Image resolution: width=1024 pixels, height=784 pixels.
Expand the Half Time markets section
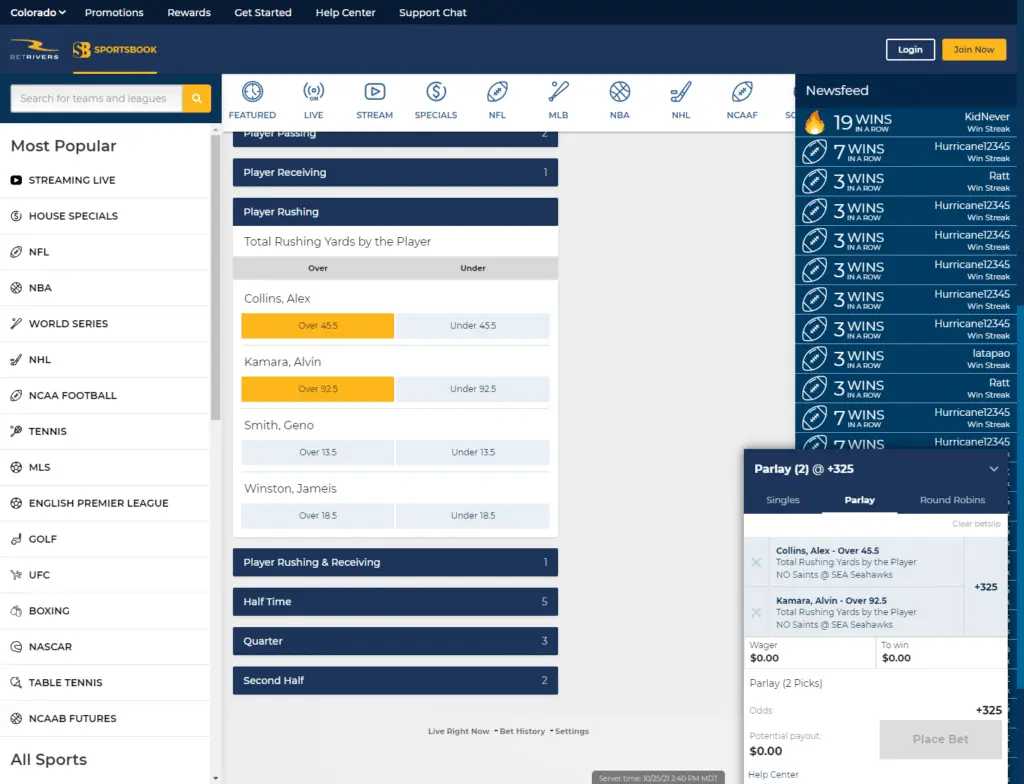pos(395,602)
